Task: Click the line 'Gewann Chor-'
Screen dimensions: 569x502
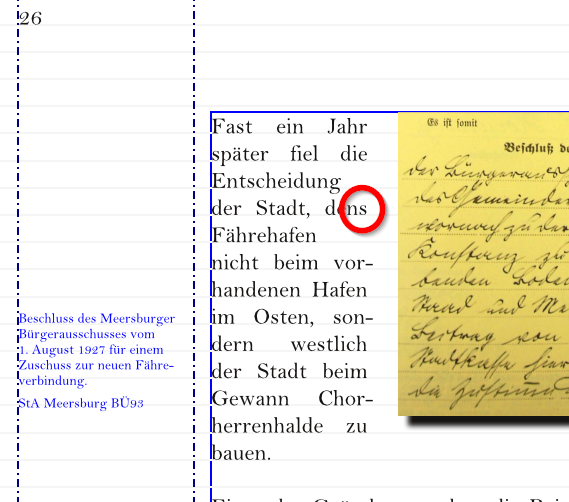Action: click(292, 399)
